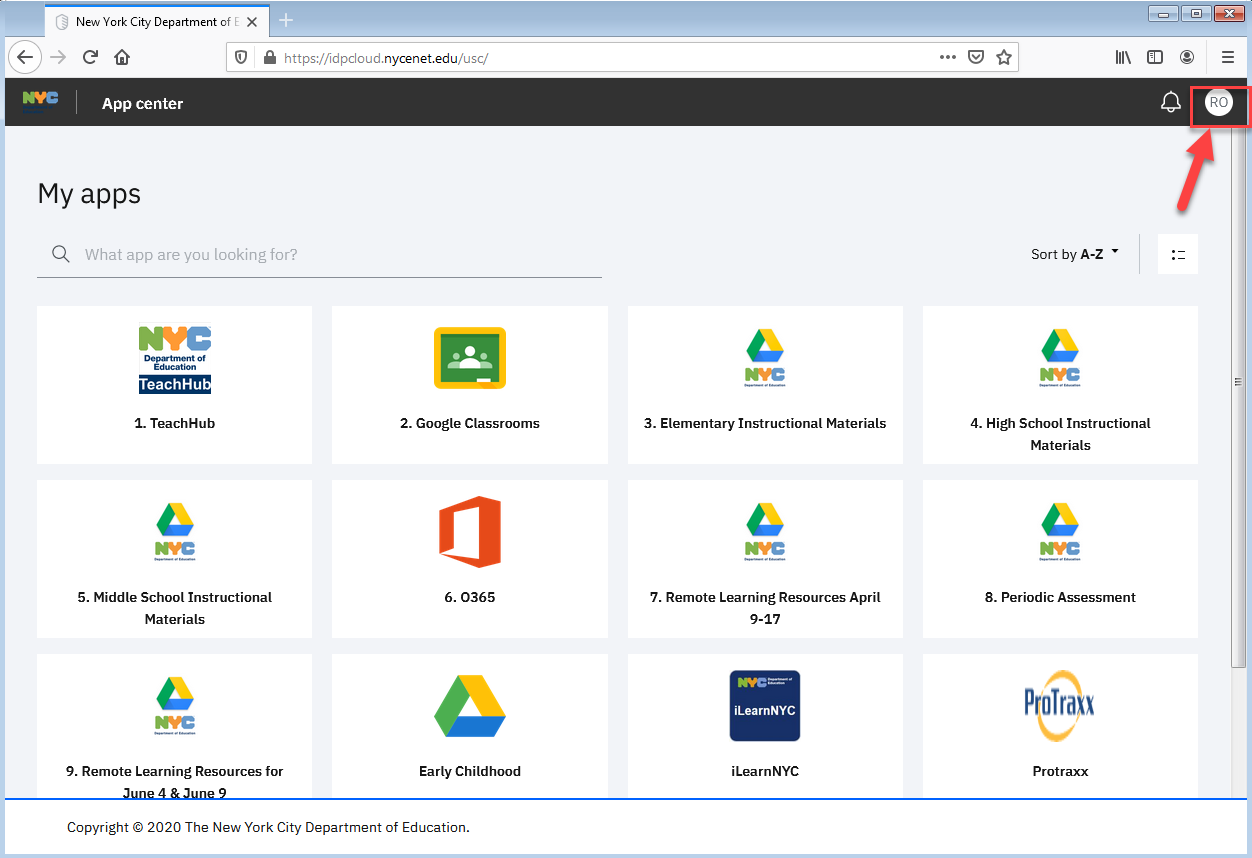Open the Early Childhood label link
Image resolution: width=1252 pixels, height=858 pixels.
[x=470, y=771]
